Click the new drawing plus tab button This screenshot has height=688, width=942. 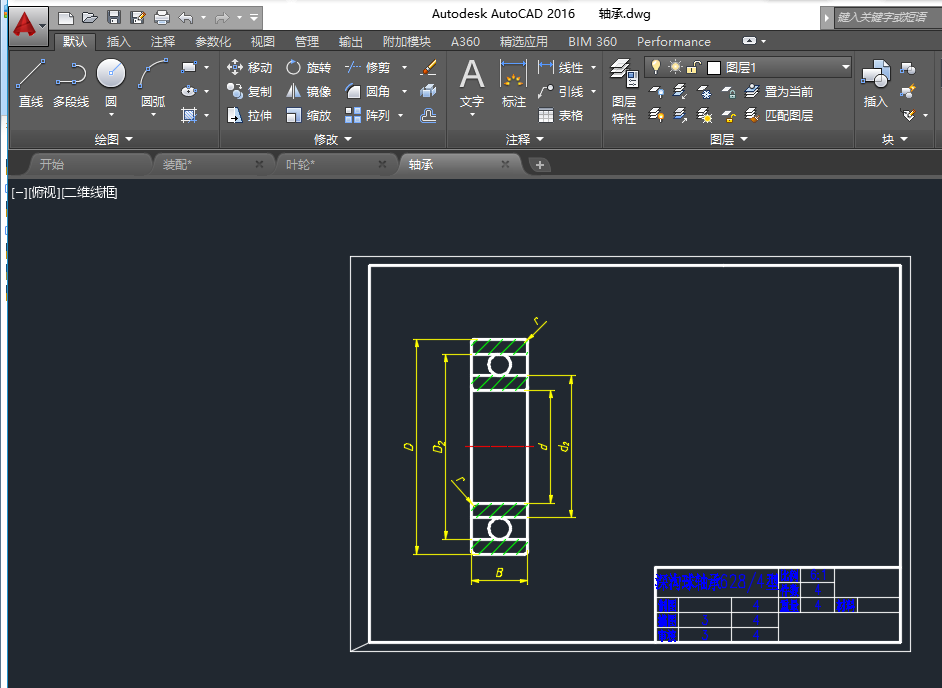539,165
